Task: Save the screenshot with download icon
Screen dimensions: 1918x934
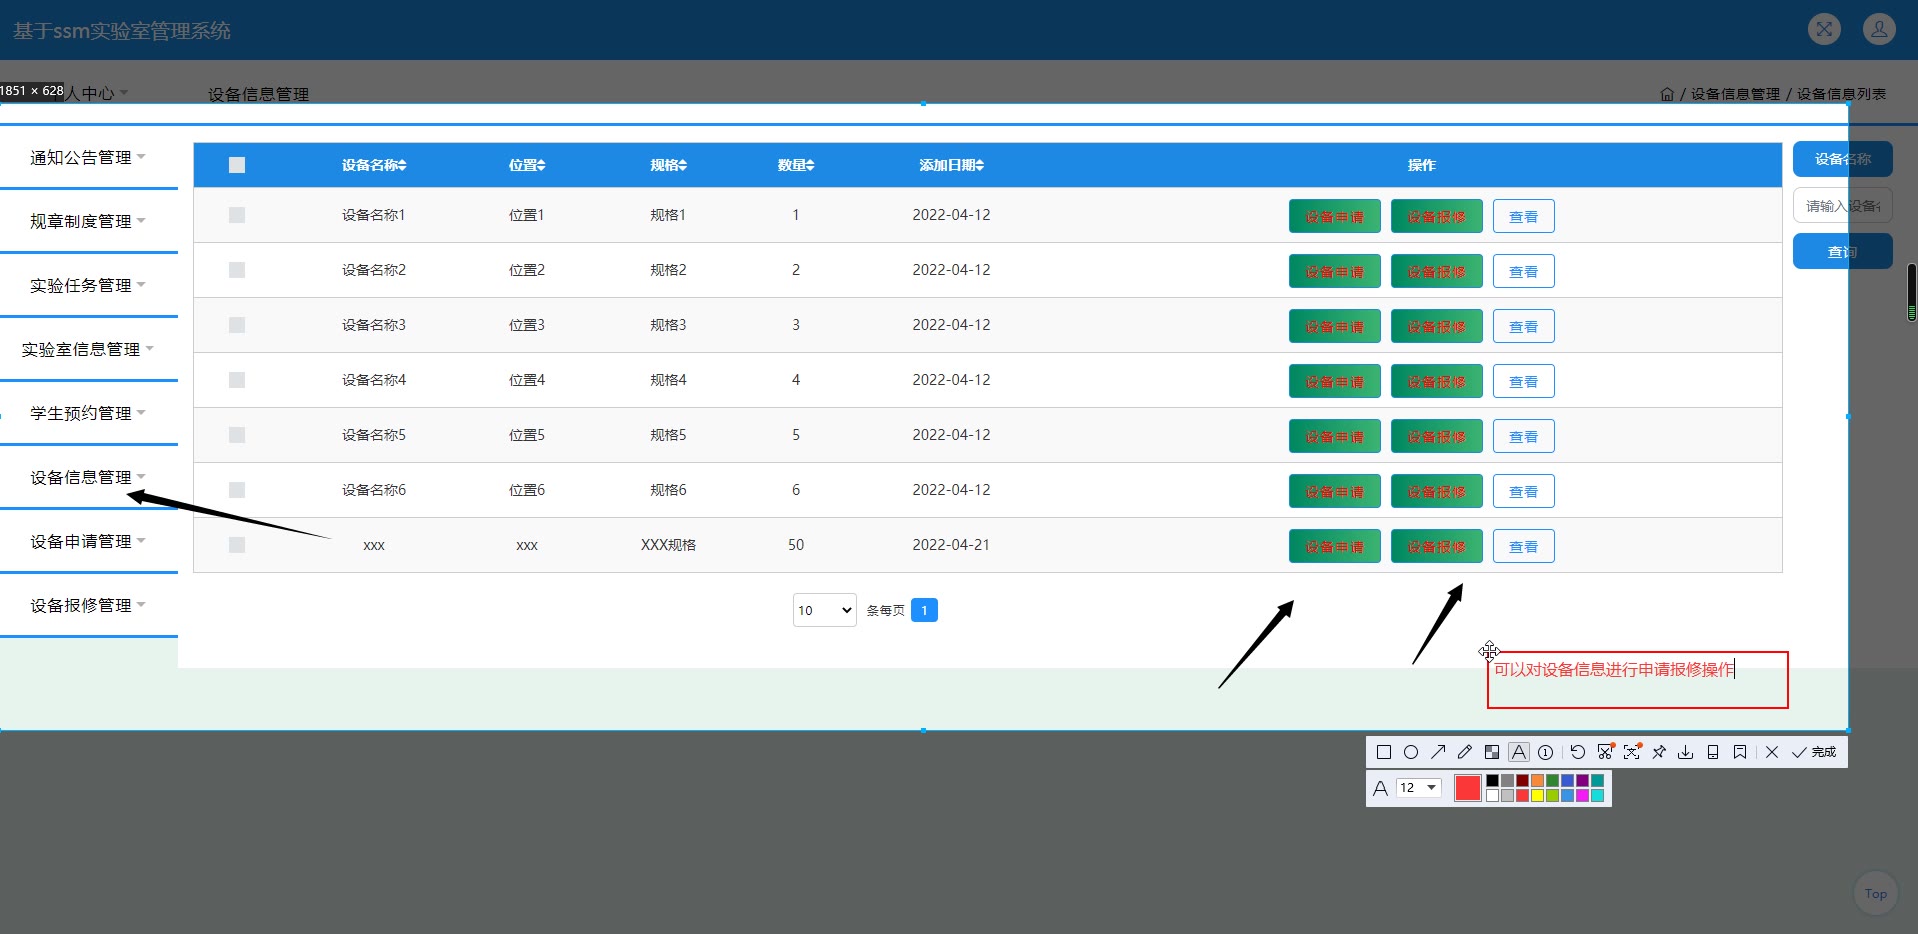Action: 1686,752
